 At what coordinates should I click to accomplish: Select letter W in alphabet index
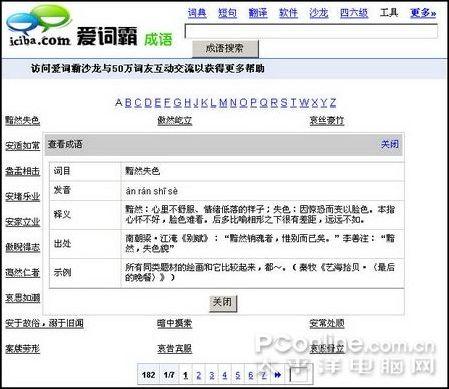tap(304, 103)
